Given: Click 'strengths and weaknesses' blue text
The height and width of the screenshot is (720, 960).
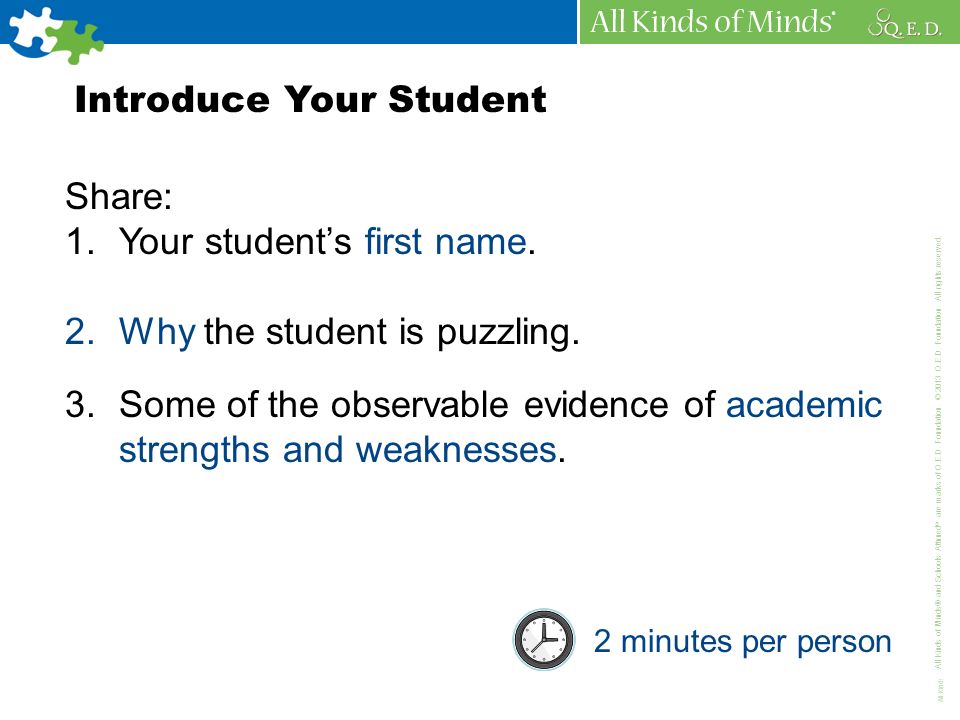Looking at the screenshot, I should (x=337, y=451).
